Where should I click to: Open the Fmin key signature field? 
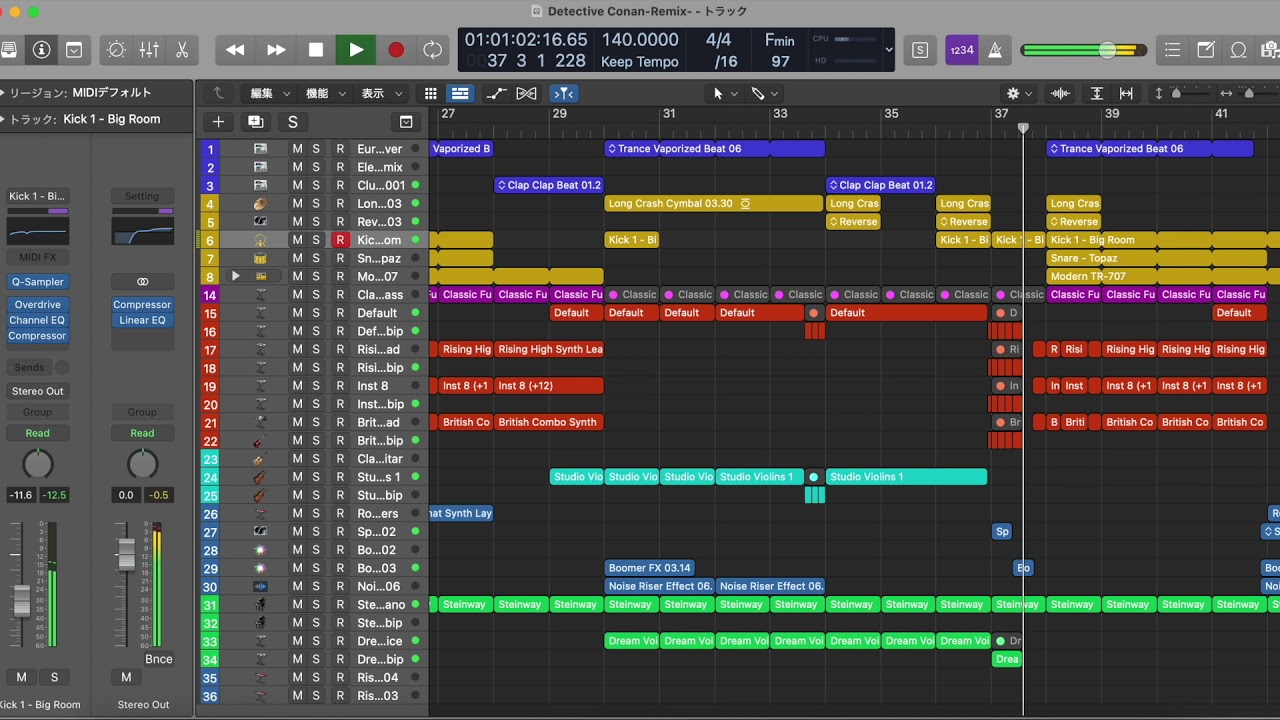click(x=779, y=40)
